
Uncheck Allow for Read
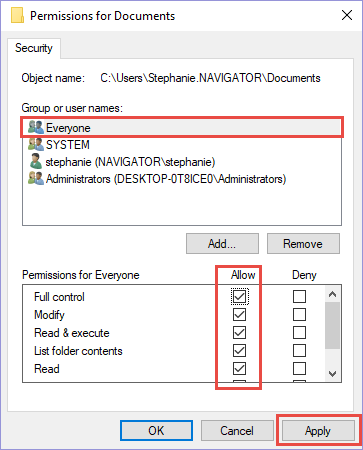tap(239, 368)
